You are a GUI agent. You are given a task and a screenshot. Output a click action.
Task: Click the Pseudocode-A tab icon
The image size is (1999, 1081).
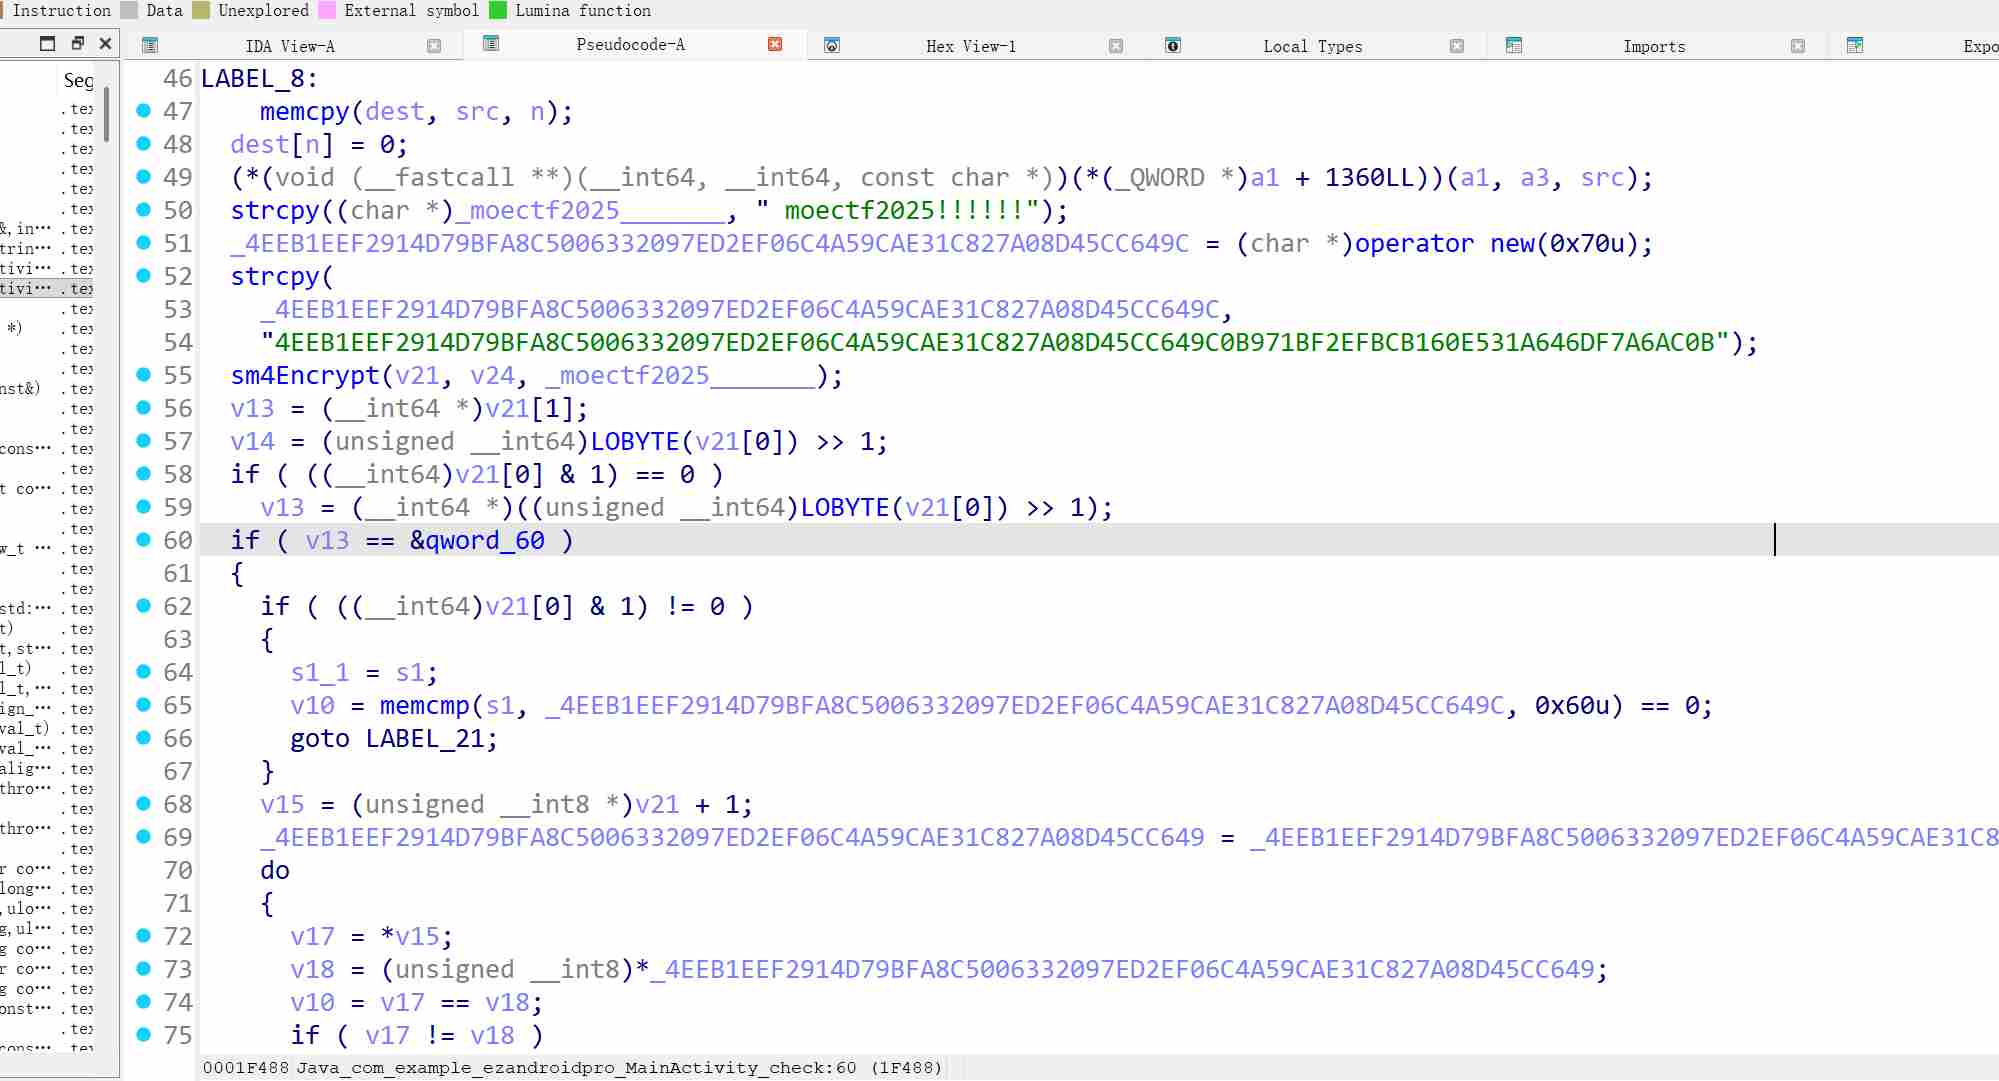(491, 43)
